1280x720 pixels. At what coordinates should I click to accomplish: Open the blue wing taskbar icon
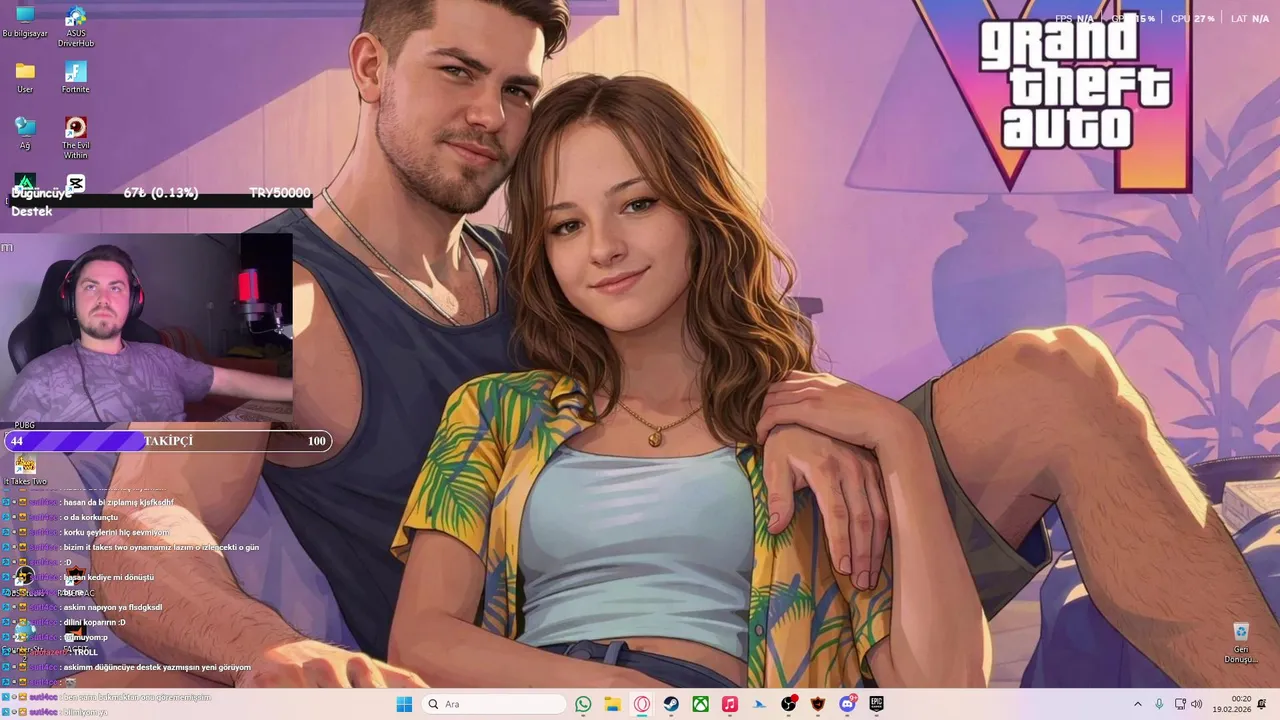point(759,704)
